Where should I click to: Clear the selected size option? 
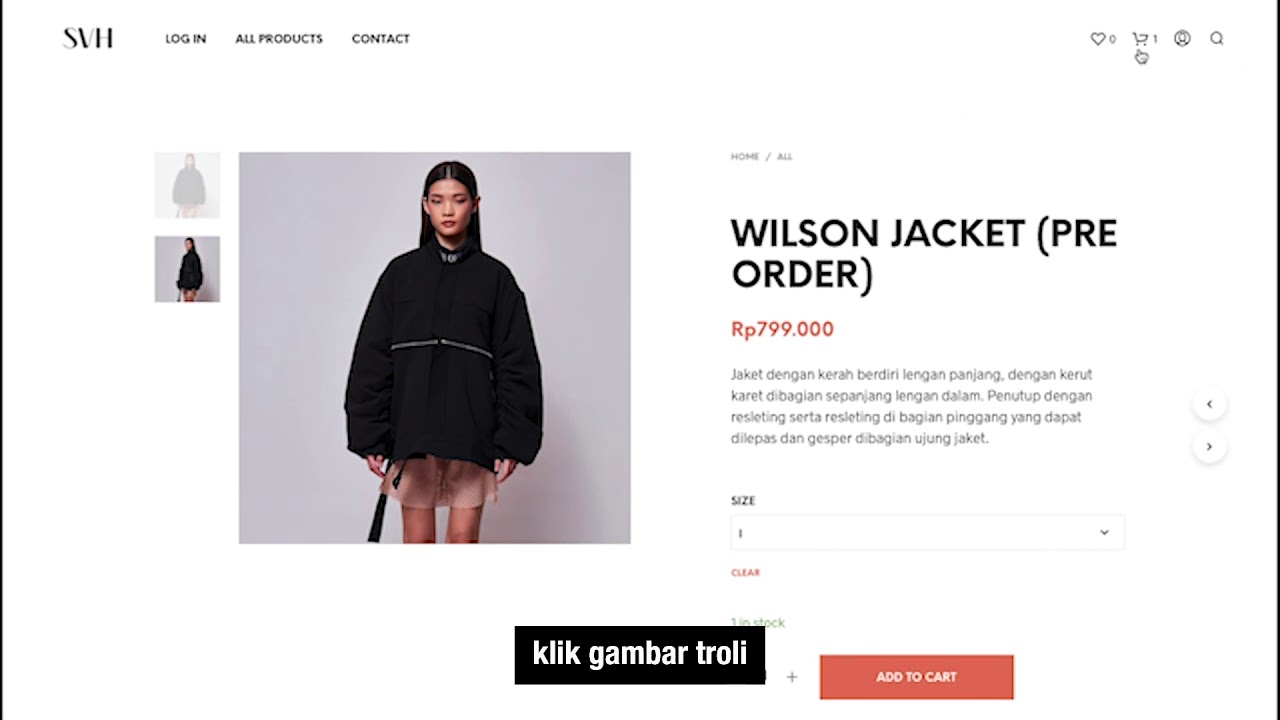click(x=745, y=573)
